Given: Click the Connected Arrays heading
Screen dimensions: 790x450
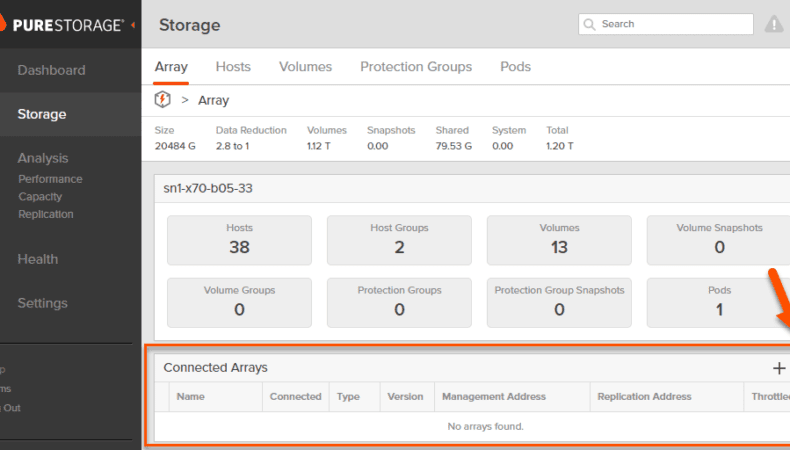Looking at the screenshot, I should coord(215,367).
